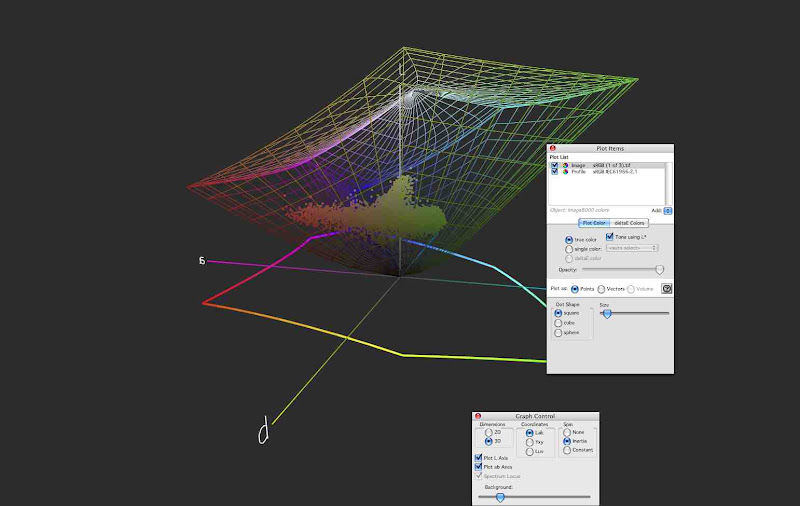Set Spin to Constant
Image resolution: width=800 pixels, height=506 pixels.
click(x=567, y=450)
